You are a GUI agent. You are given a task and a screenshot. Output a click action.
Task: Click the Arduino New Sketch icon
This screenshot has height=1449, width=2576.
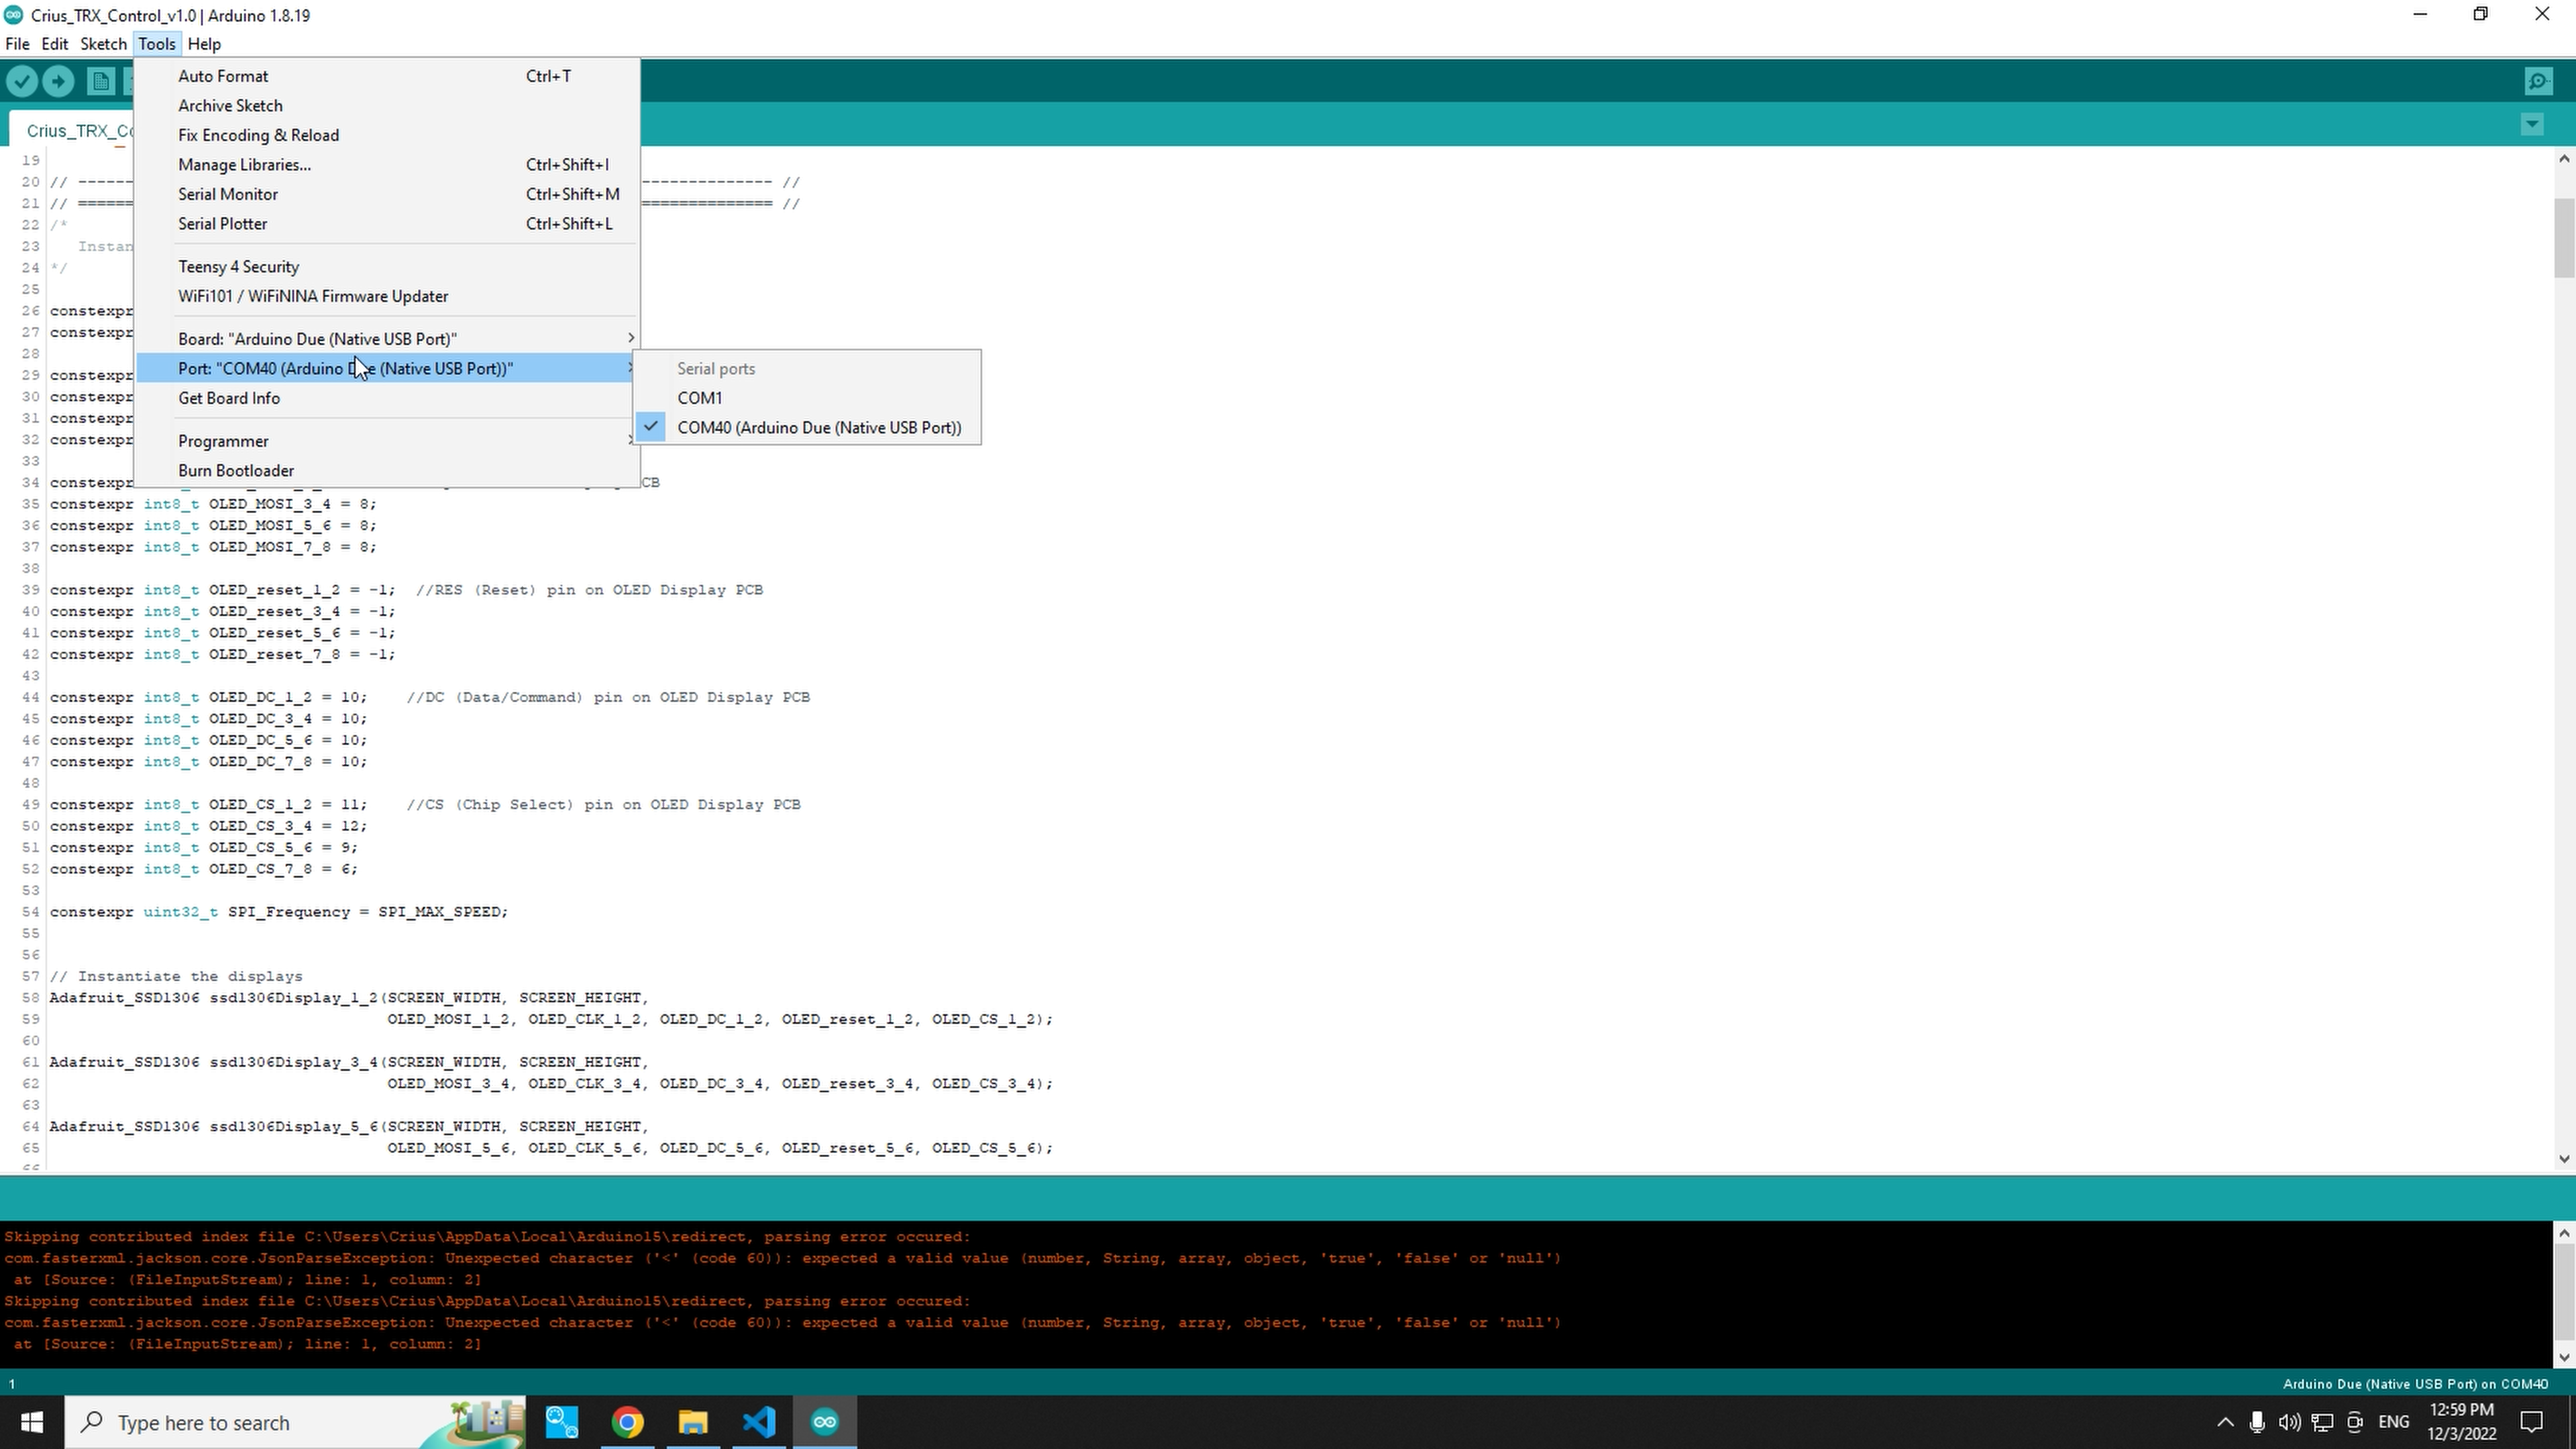101,81
